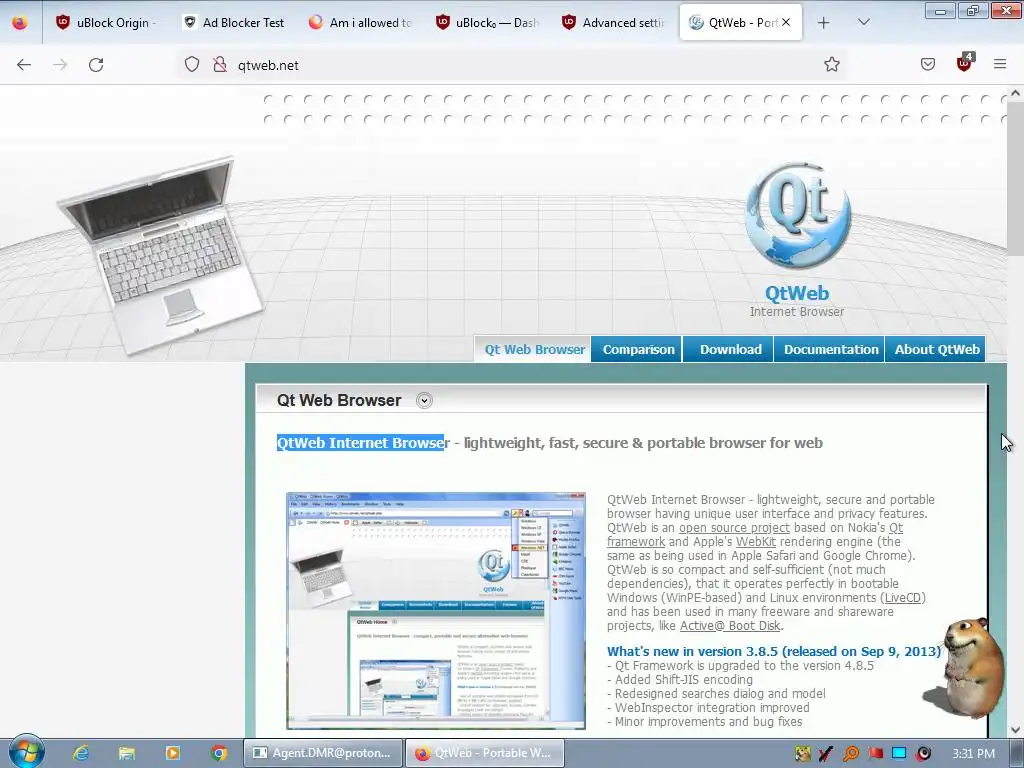Save page to Pocket

[928, 65]
